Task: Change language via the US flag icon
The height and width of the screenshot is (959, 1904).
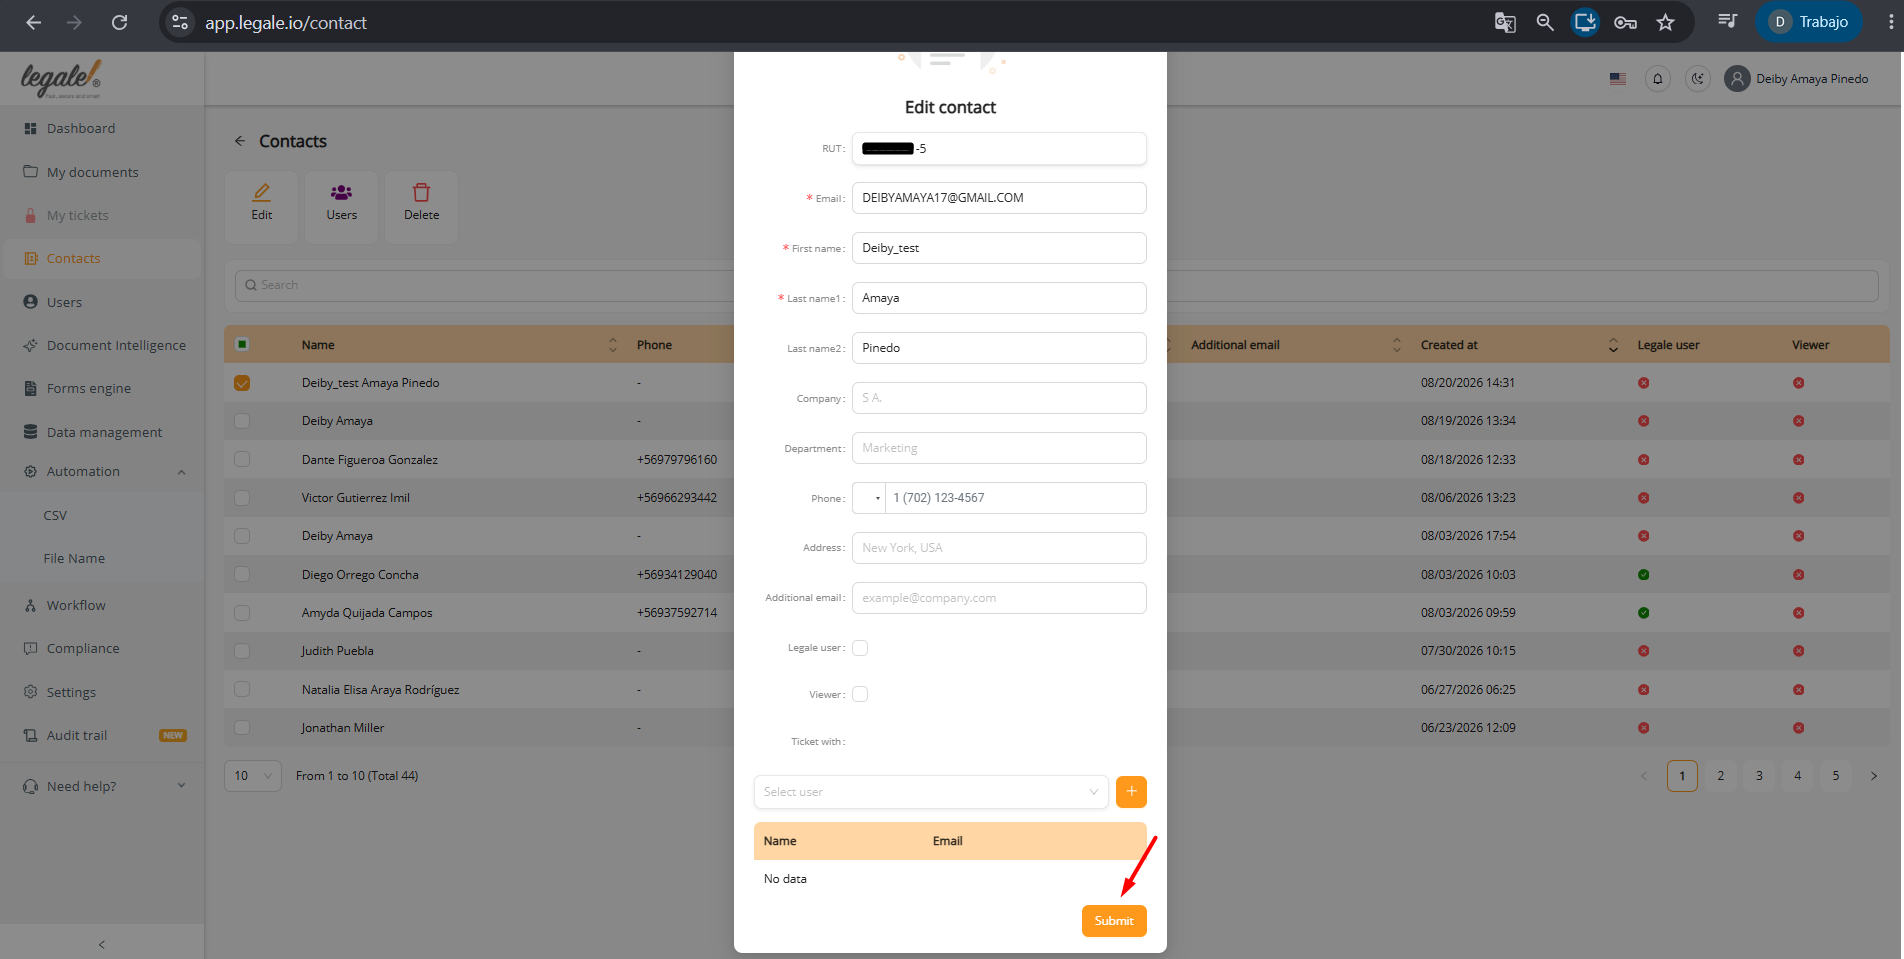Action: 1617,79
